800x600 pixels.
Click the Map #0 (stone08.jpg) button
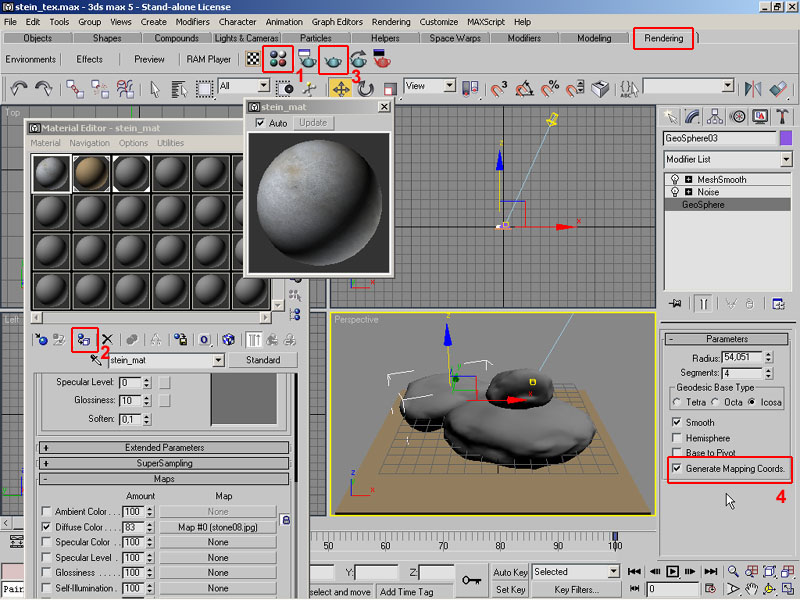coord(217,527)
